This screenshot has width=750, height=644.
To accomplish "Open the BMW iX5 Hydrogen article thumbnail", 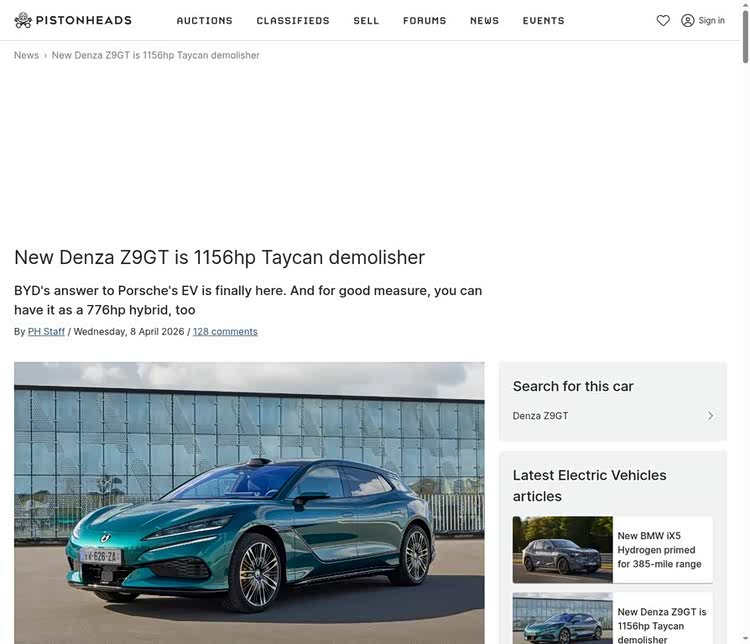I will click(x=562, y=550).
